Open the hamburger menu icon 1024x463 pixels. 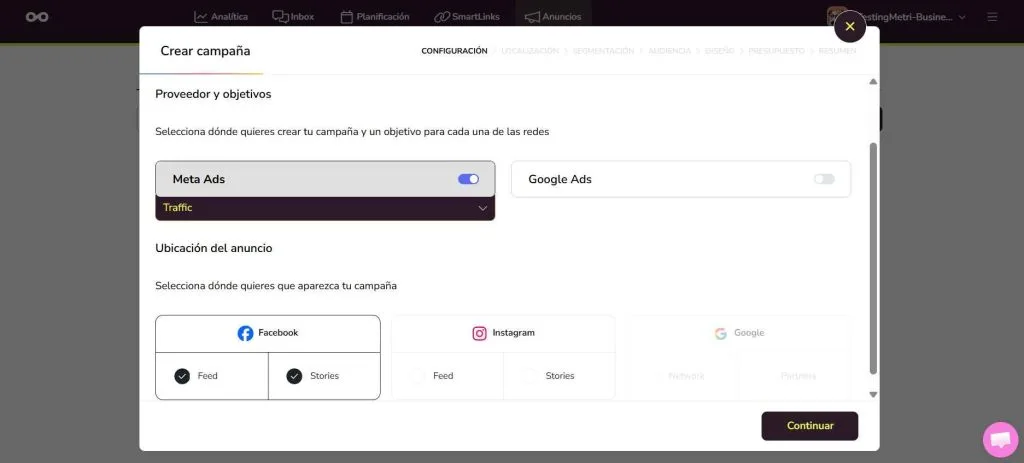click(x=993, y=17)
